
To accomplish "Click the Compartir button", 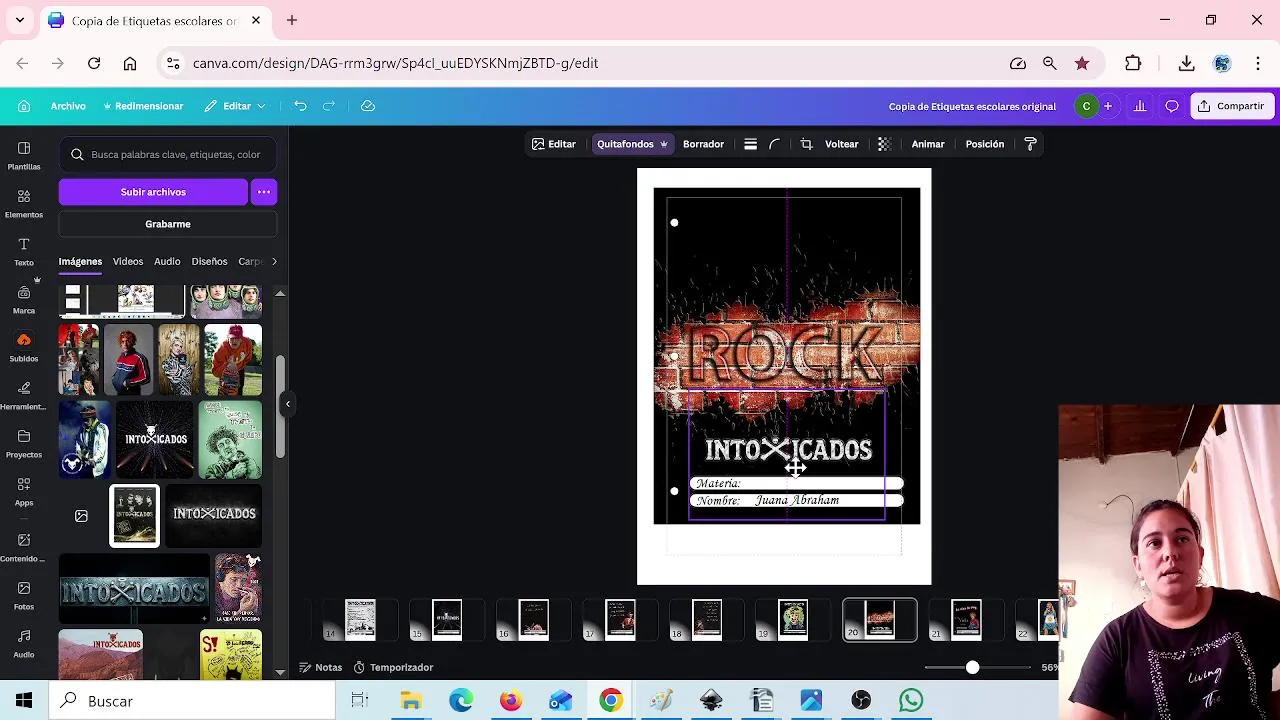I will 1232,106.
